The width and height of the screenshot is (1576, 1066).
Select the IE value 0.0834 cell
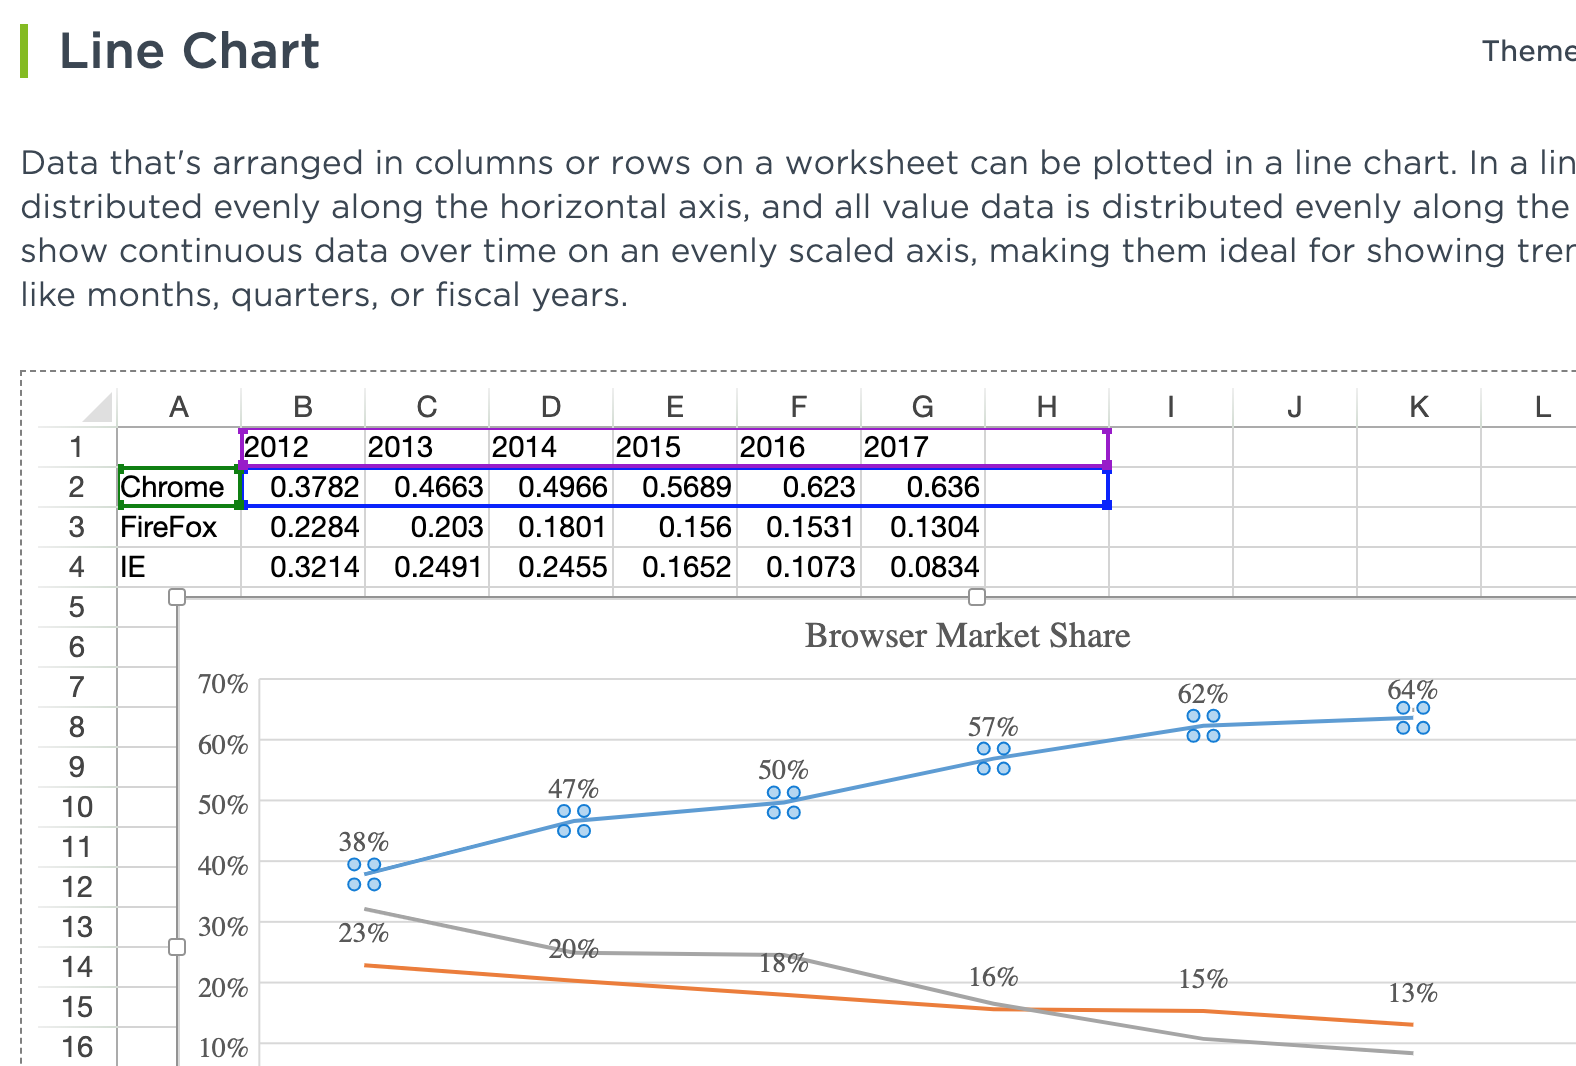(x=923, y=567)
